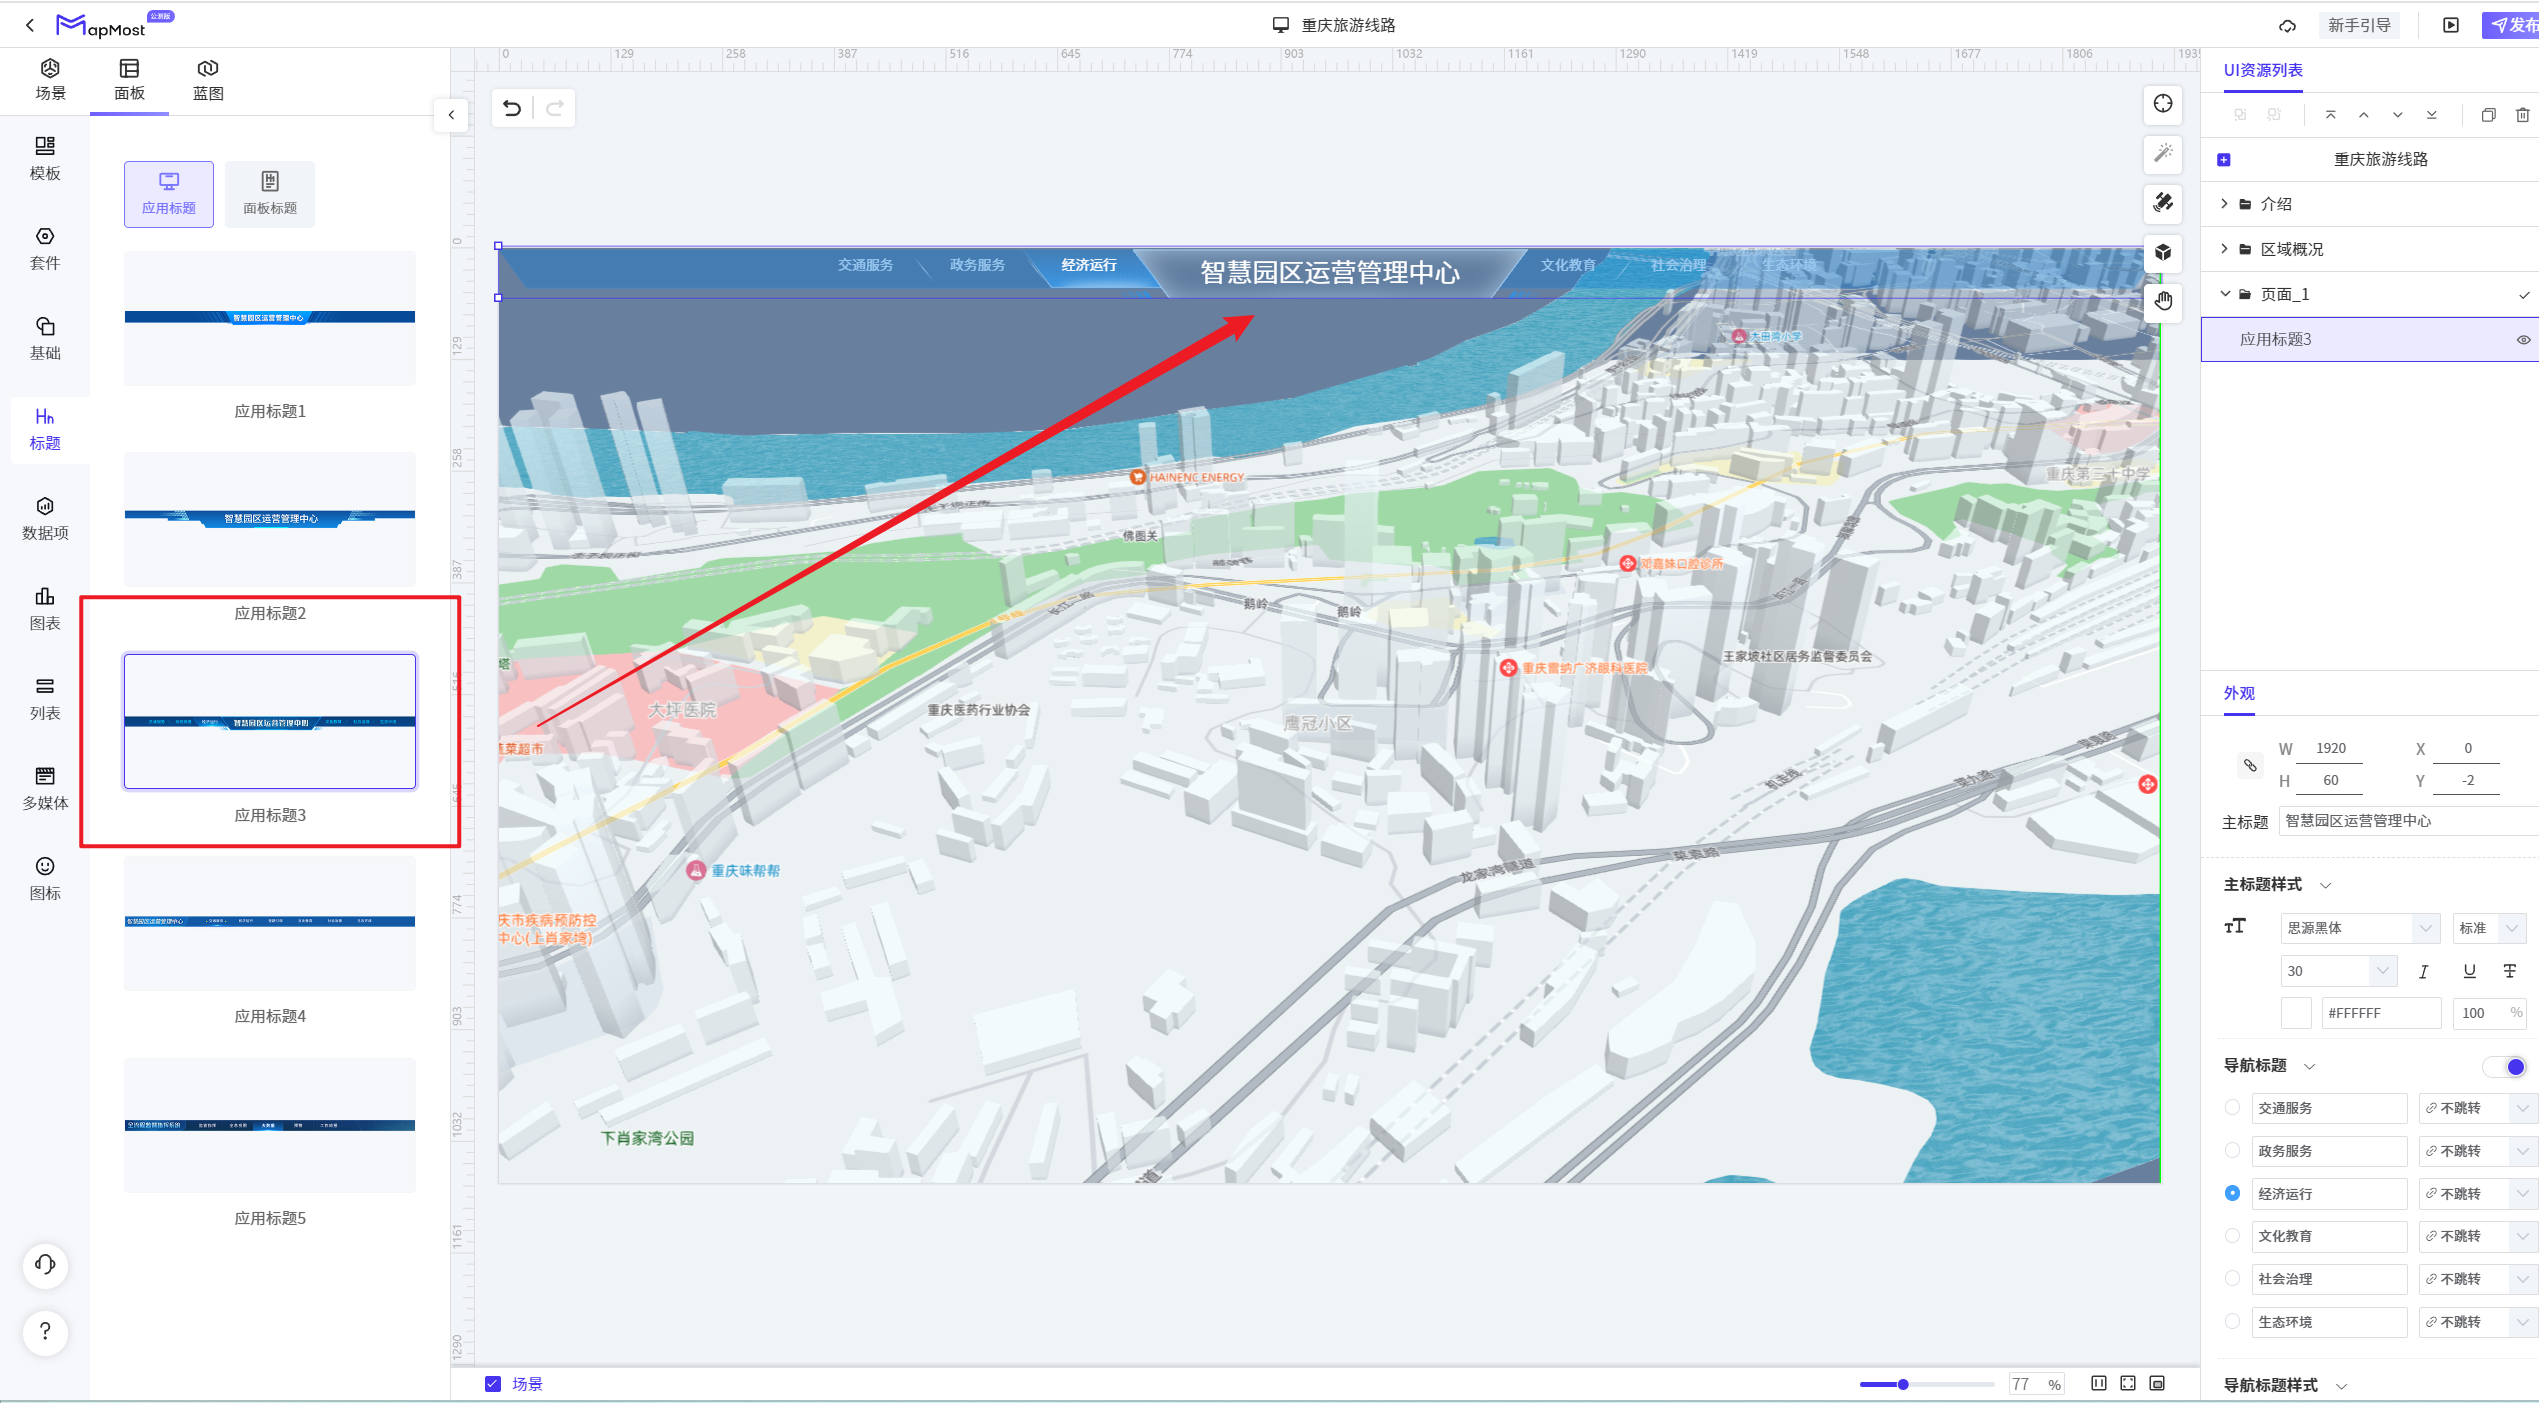This screenshot has width=2539, height=1403.
Task: Click the back arrow beside MapMost logo
Action: (30, 25)
